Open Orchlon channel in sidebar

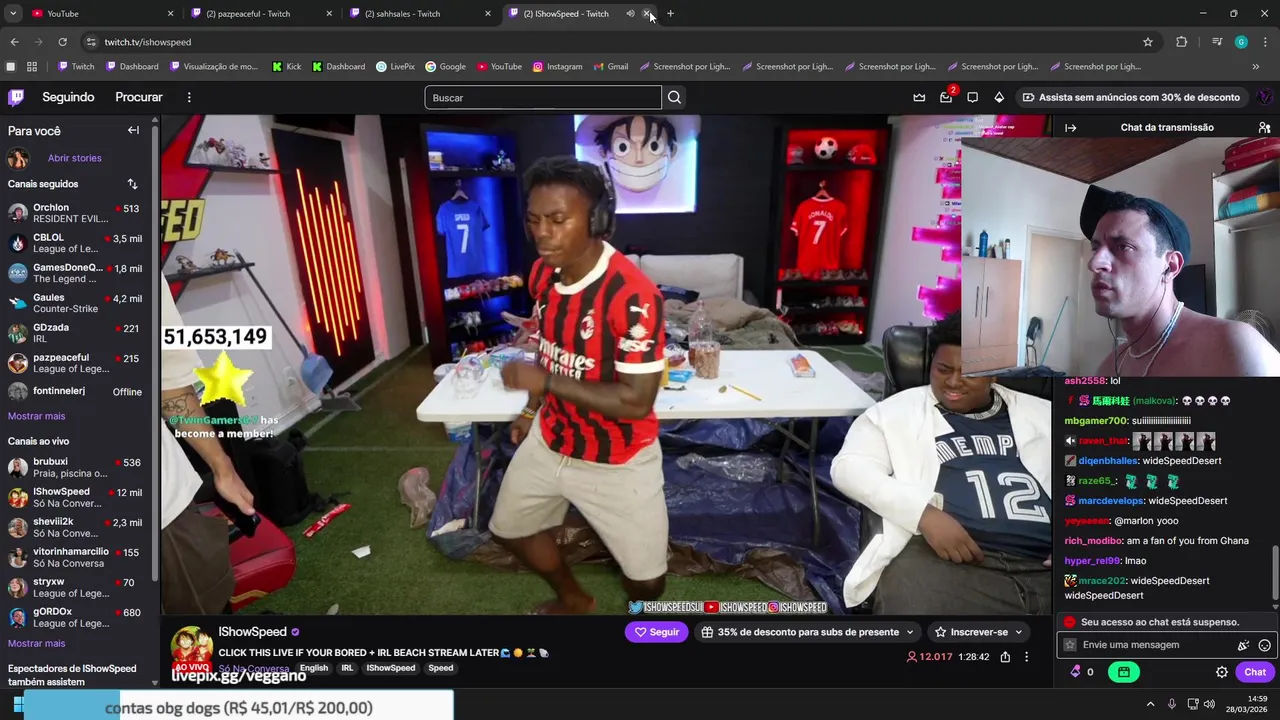[76, 213]
